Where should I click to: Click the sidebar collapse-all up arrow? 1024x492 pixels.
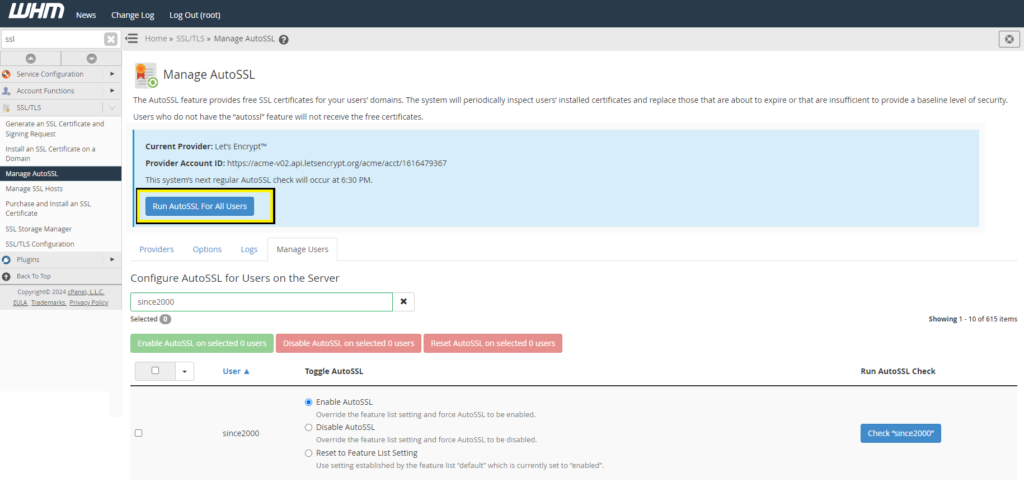pyautogui.click(x=30, y=58)
